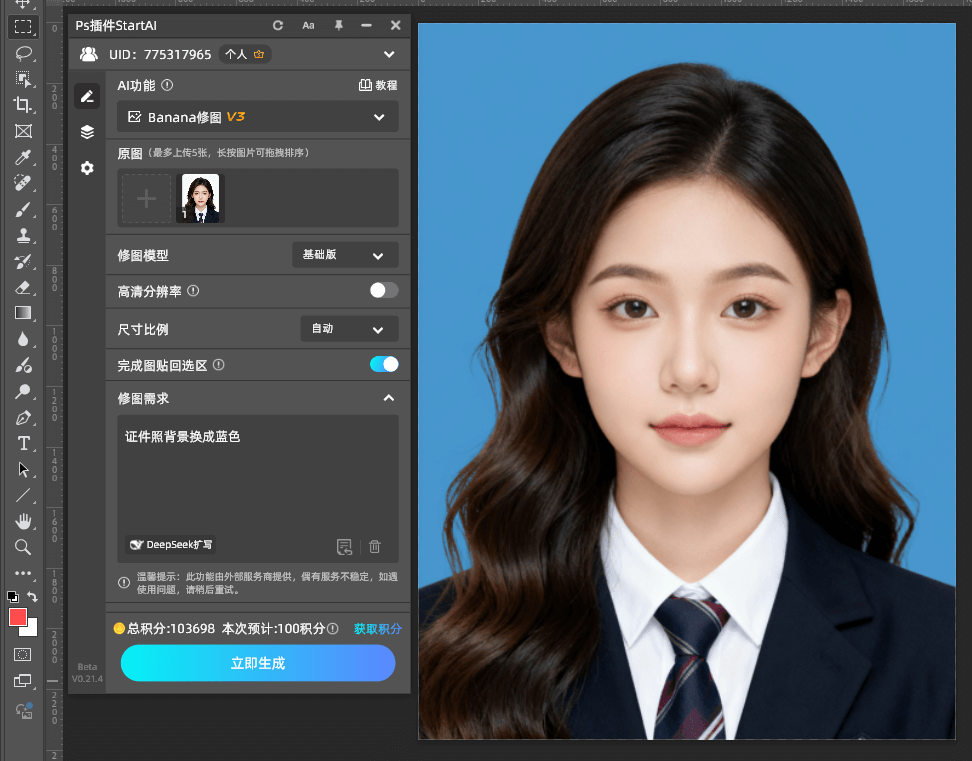Choose the Type tool
Image resolution: width=972 pixels, height=761 pixels.
(x=22, y=443)
